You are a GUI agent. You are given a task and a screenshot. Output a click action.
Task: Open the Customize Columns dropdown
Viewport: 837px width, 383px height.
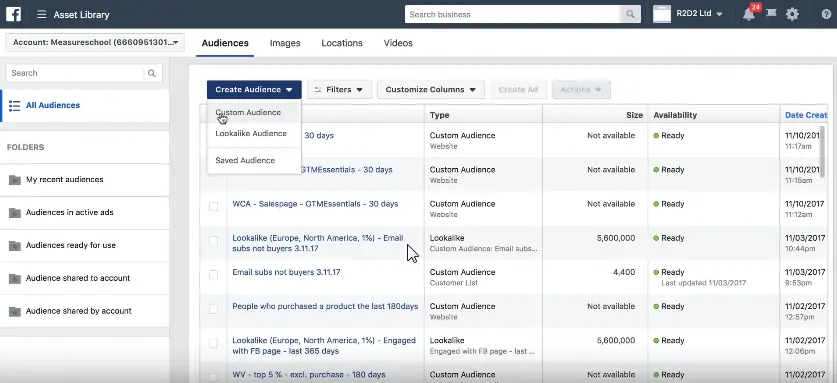(x=431, y=90)
